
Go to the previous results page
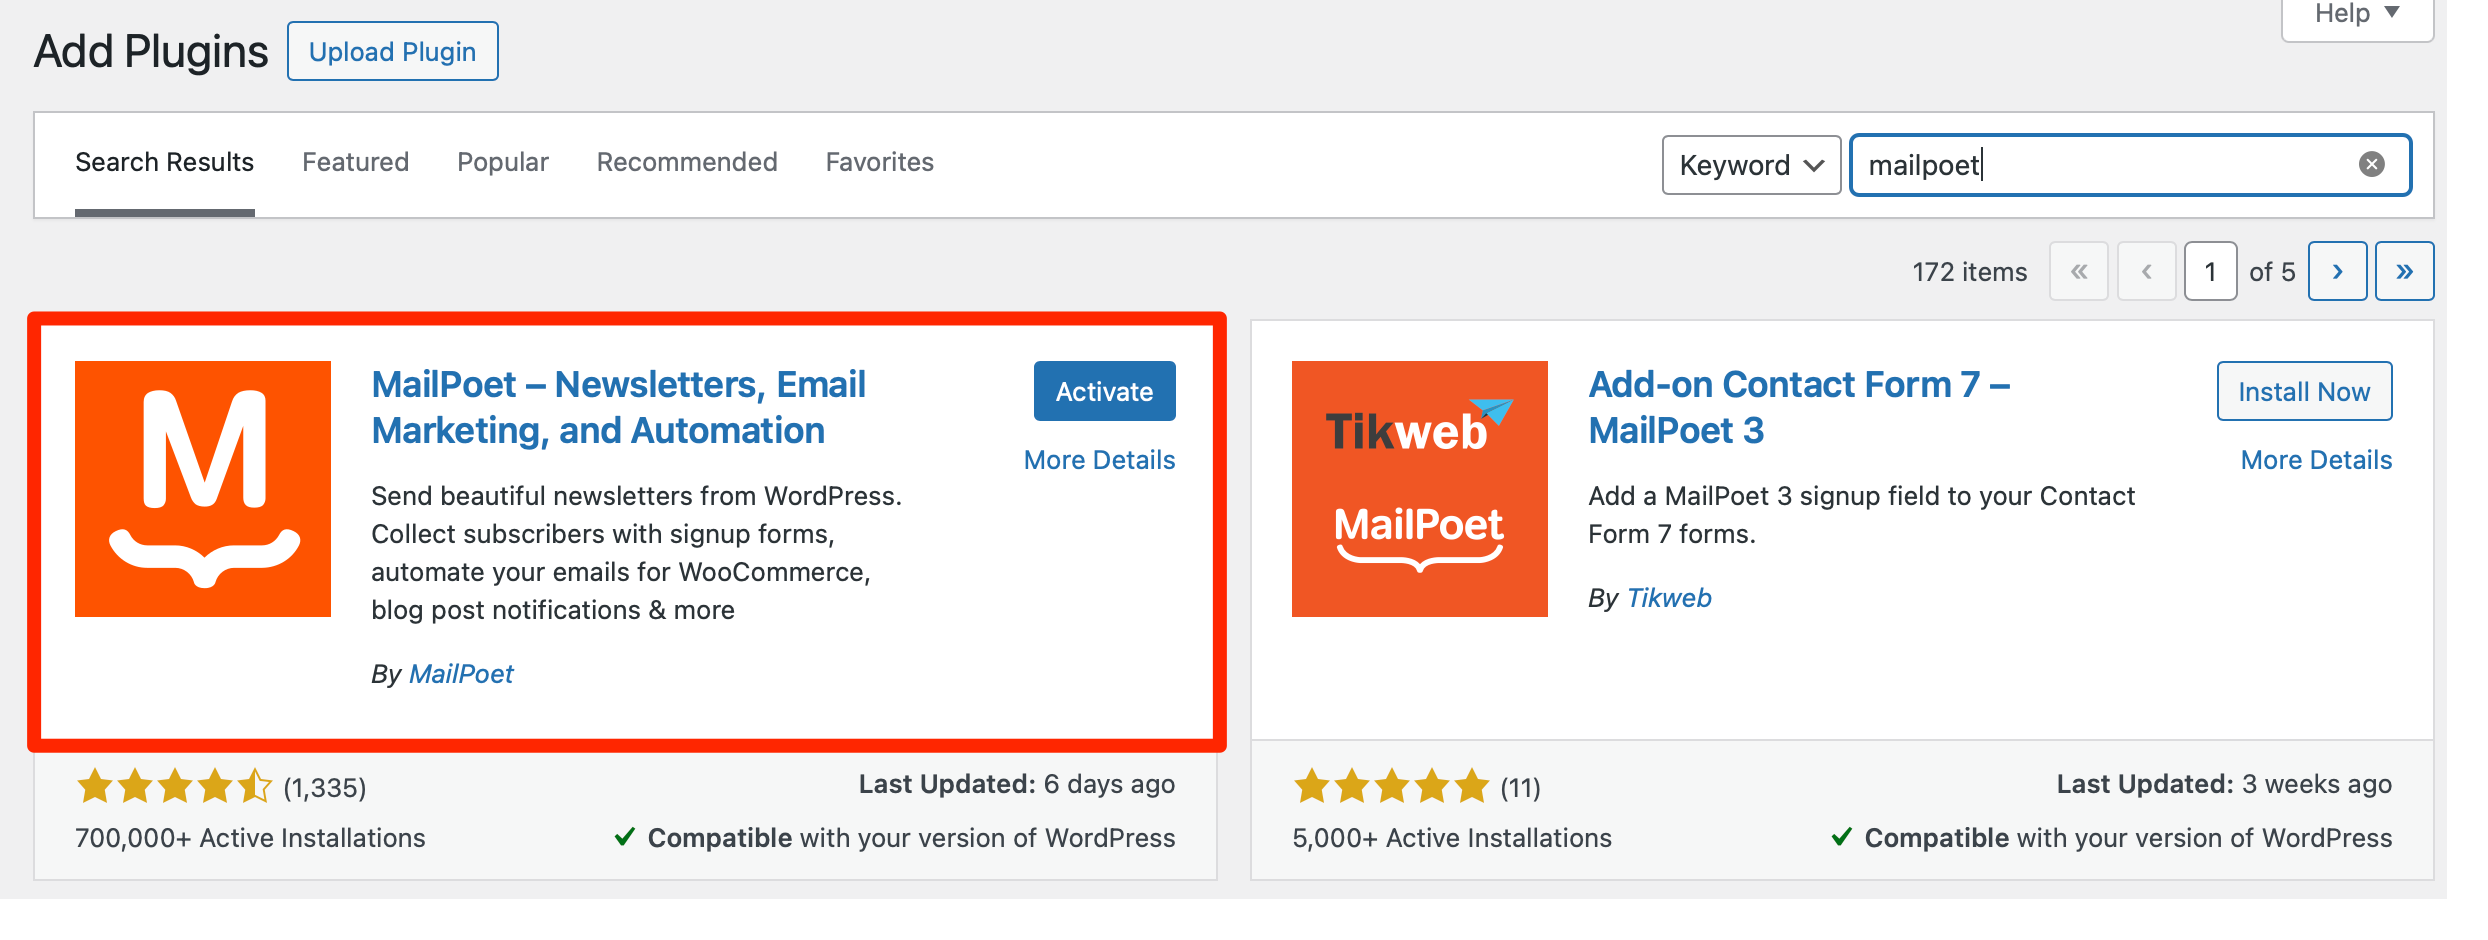(x=2146, y=271)
